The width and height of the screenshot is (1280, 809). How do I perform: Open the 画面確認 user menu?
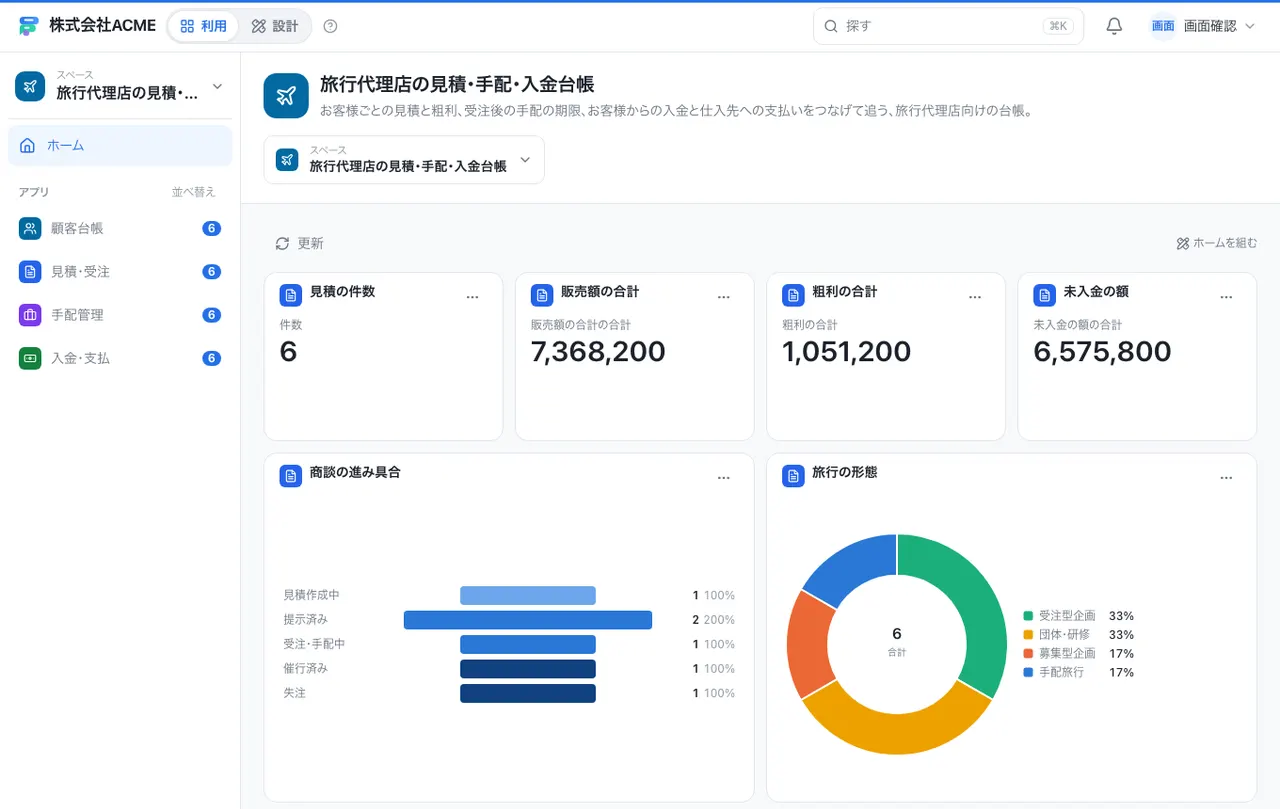click(1202, 26)
